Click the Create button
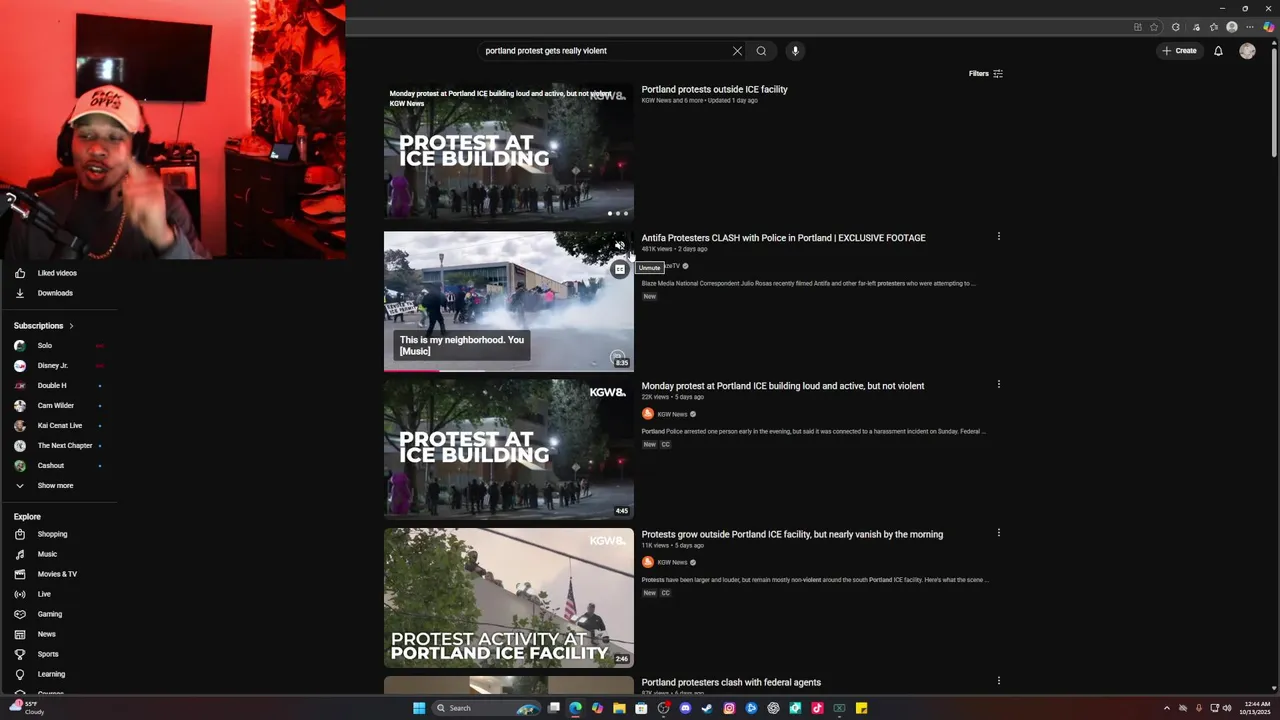 pyautogui.click(x=1179, y=51)
